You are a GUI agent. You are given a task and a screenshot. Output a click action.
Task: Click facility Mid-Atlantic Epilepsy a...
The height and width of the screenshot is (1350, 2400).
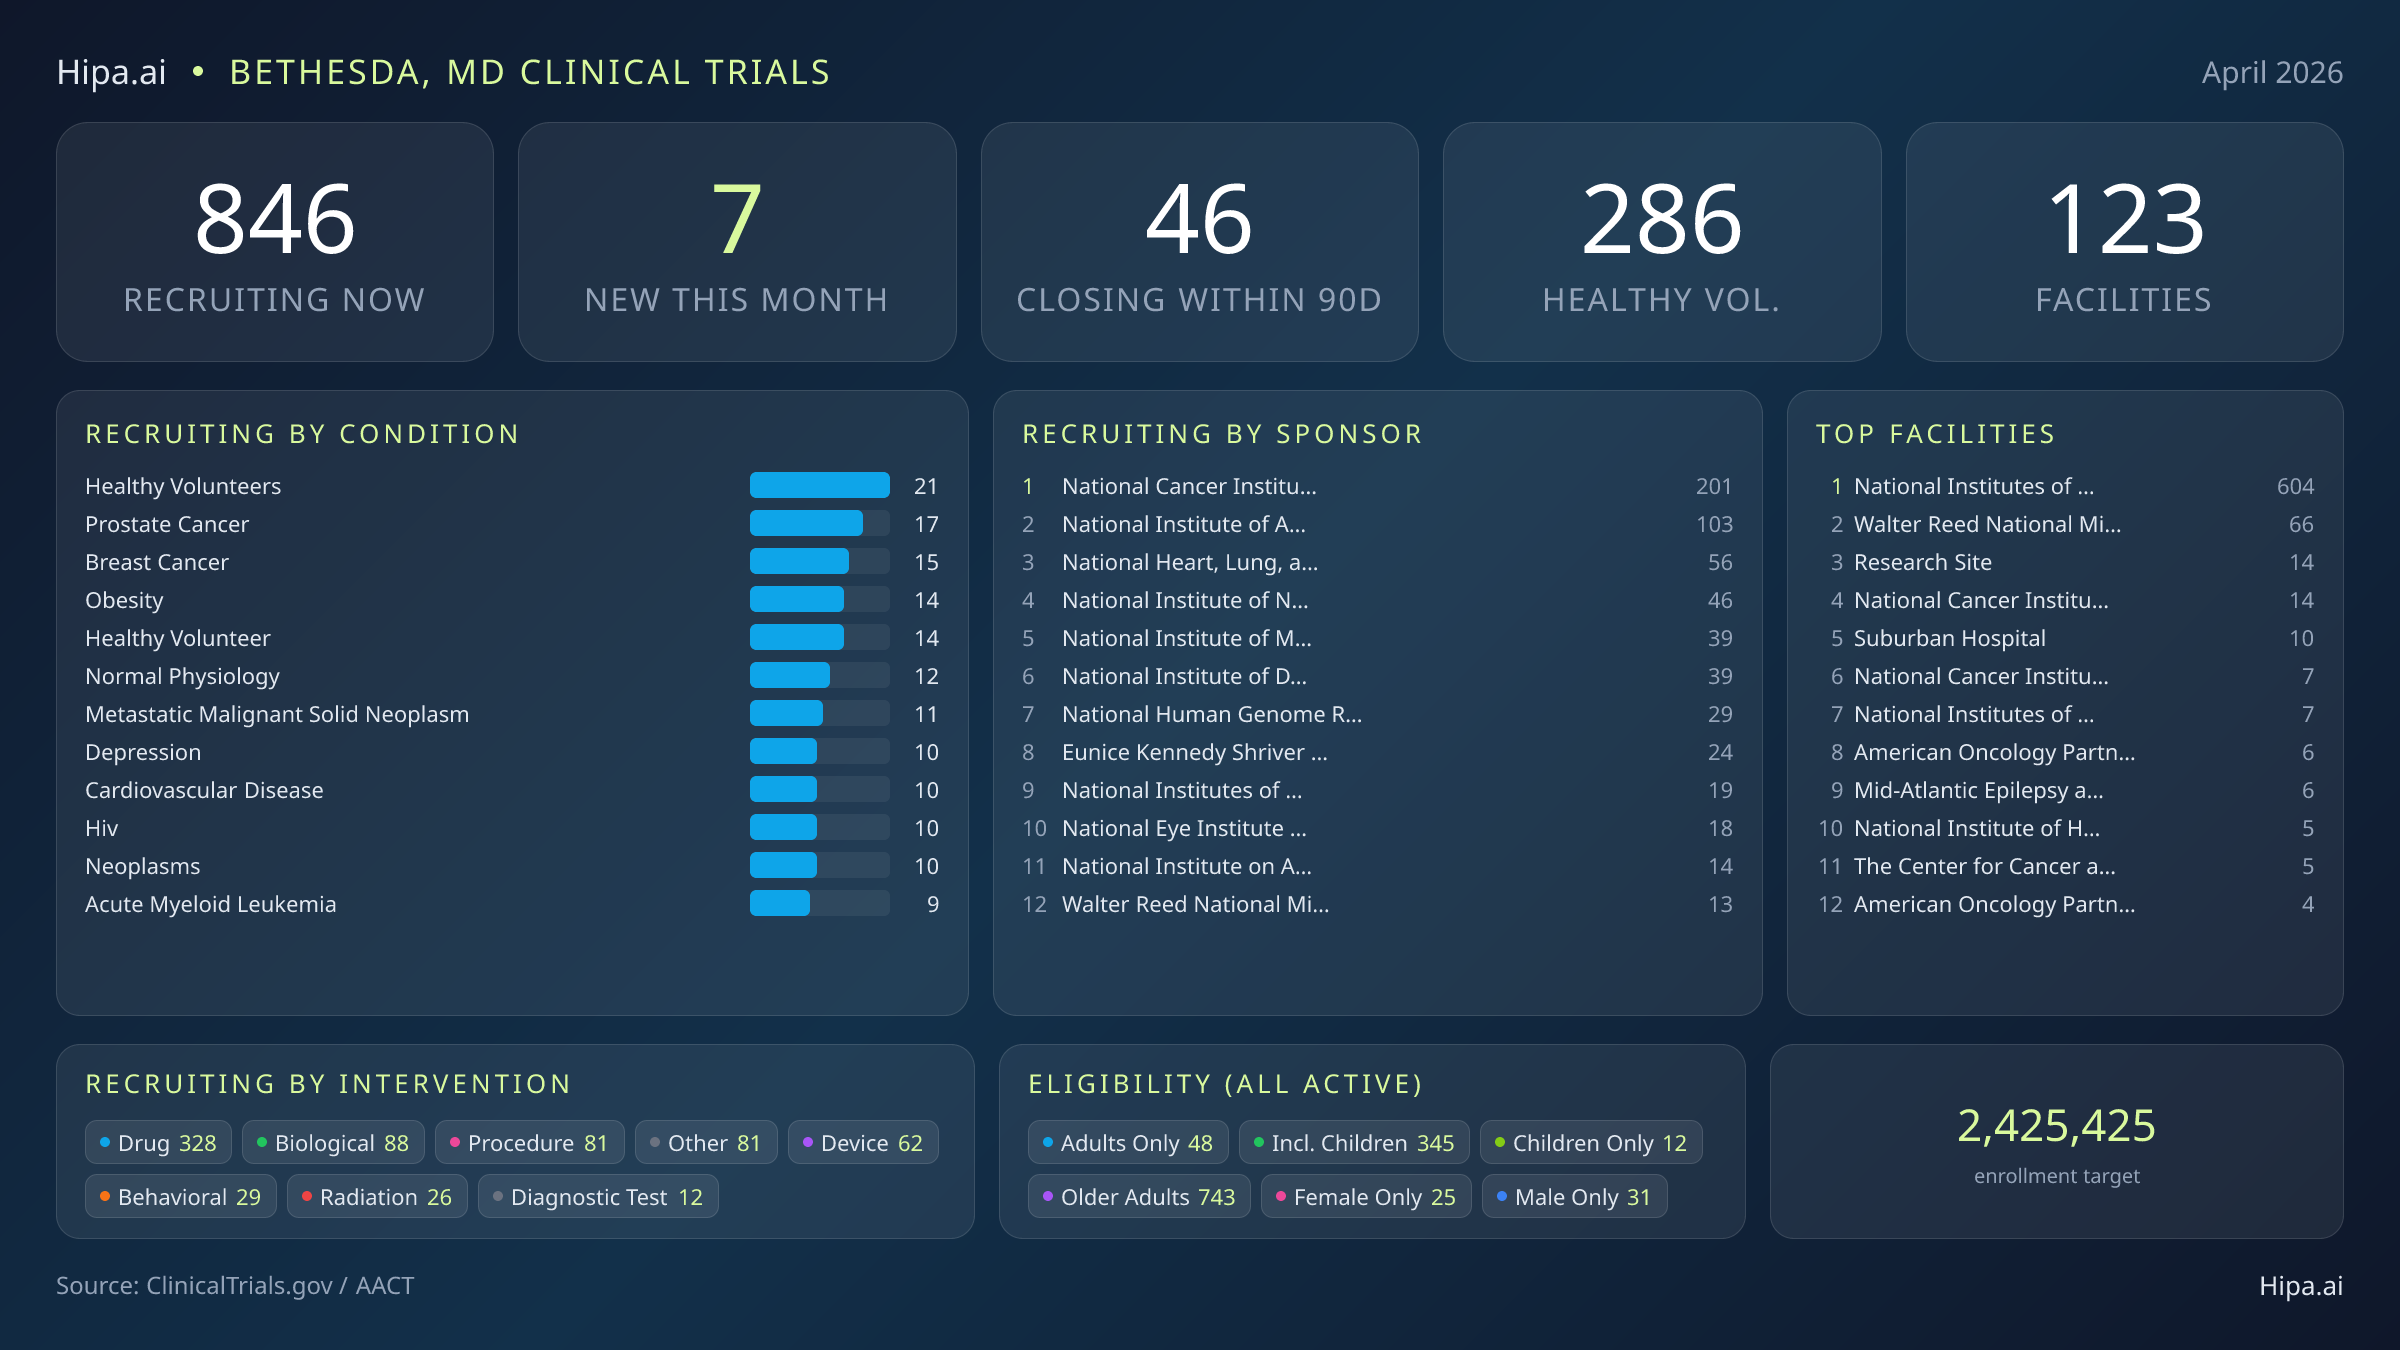click(2065, 790)
